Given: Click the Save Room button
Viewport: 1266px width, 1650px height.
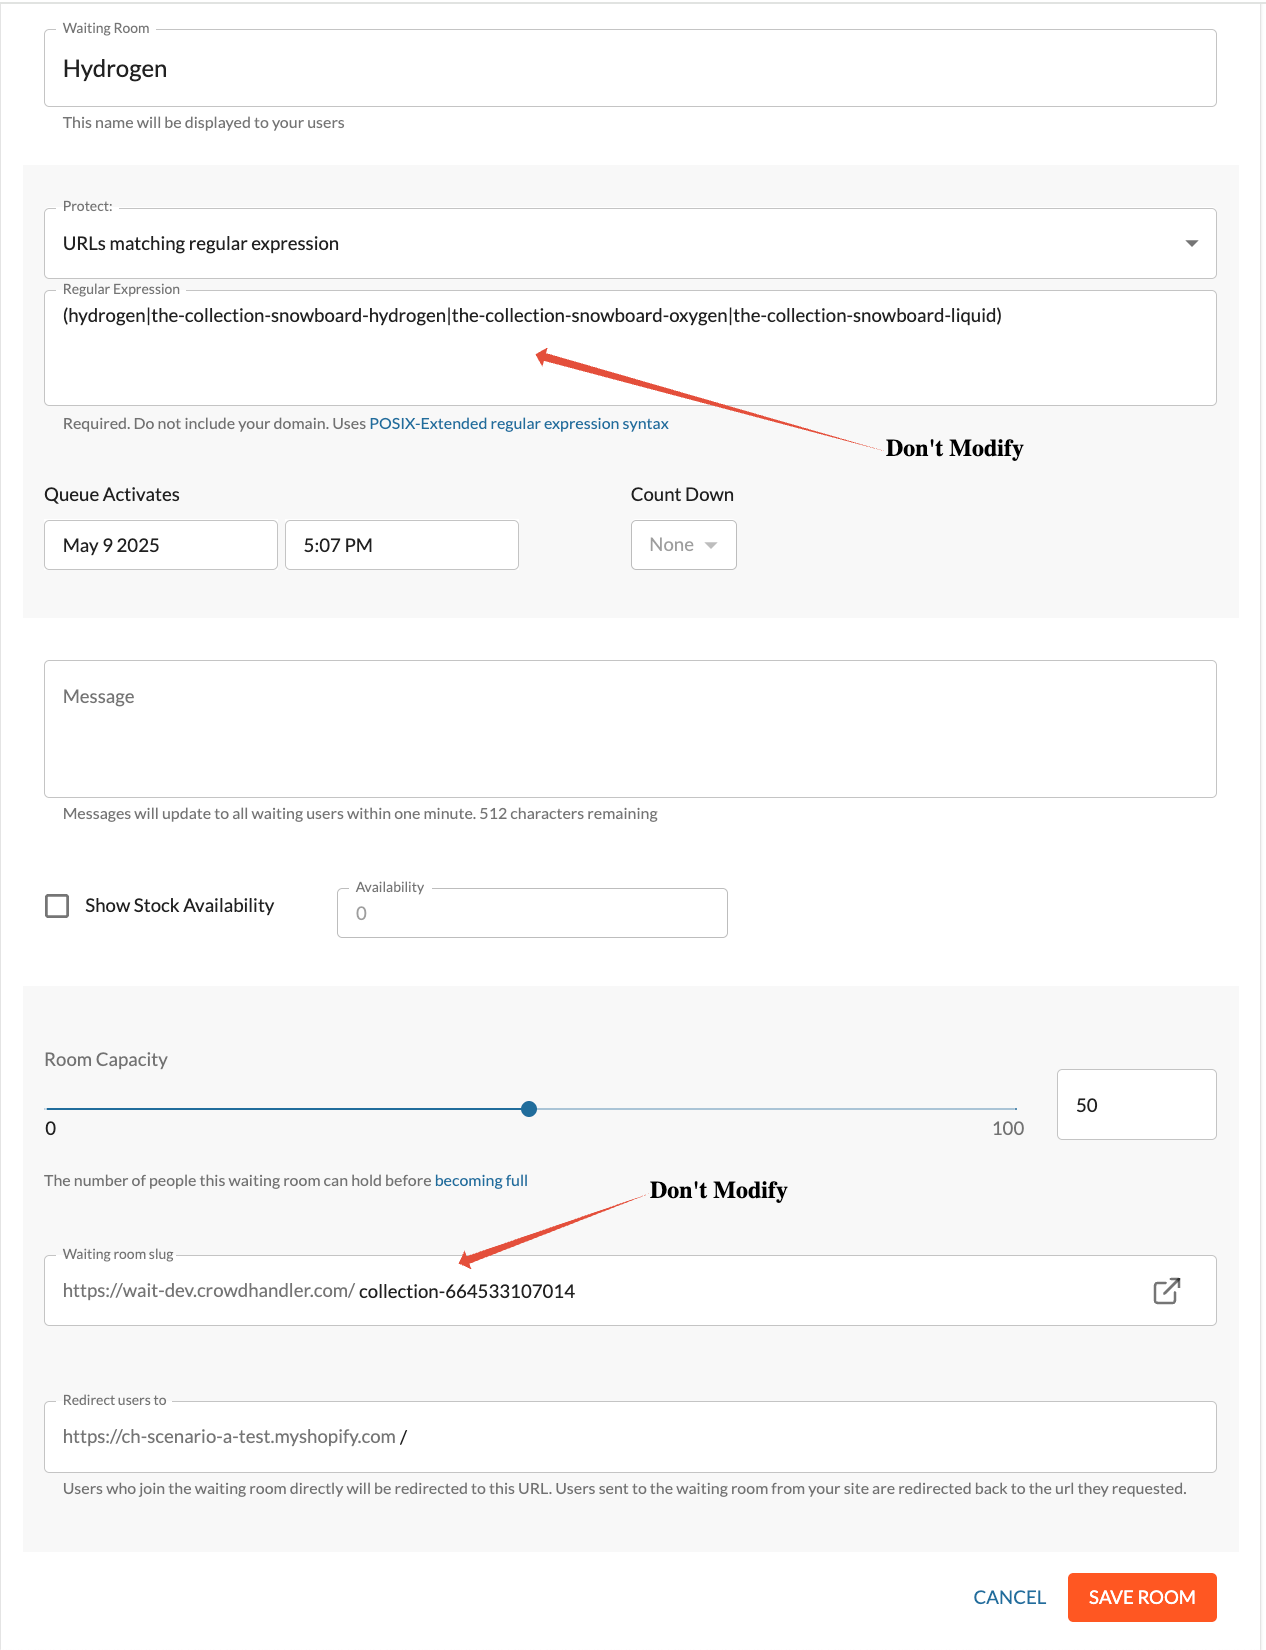Looking at the screenshot, I should [x=1142, y=1597].
